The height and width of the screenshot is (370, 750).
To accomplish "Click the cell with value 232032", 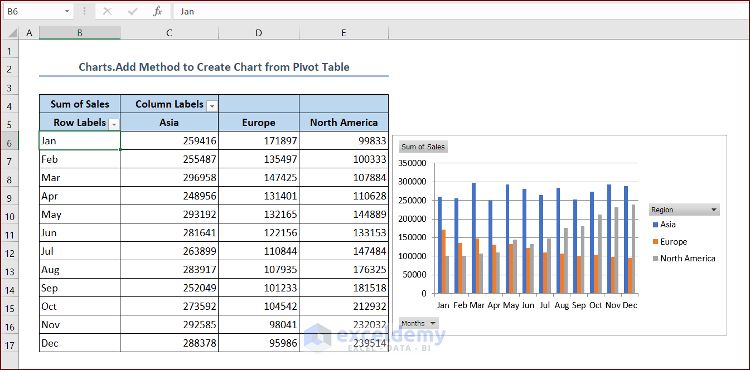I will coord(344,325).
